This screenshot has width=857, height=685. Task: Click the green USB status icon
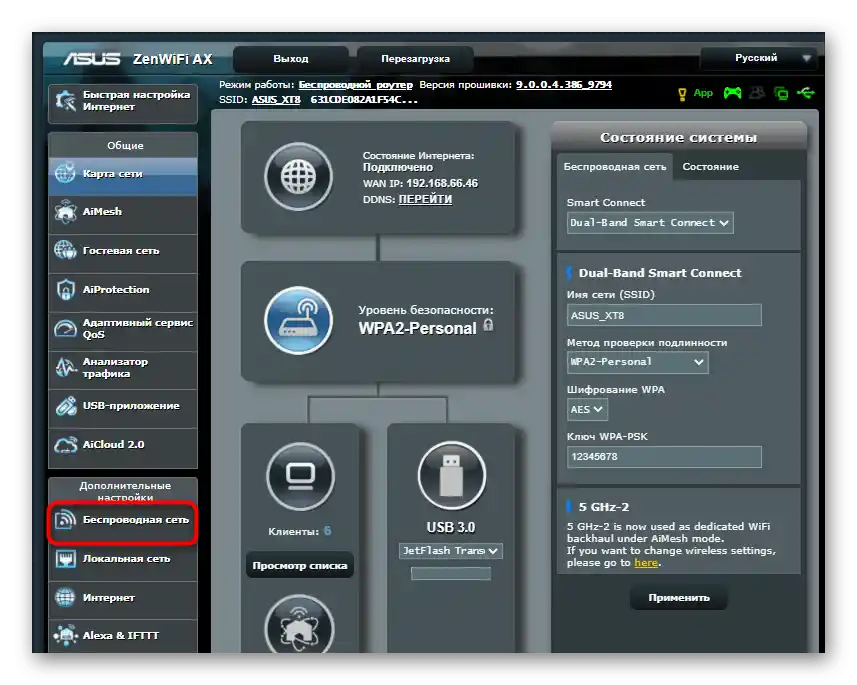806,93
